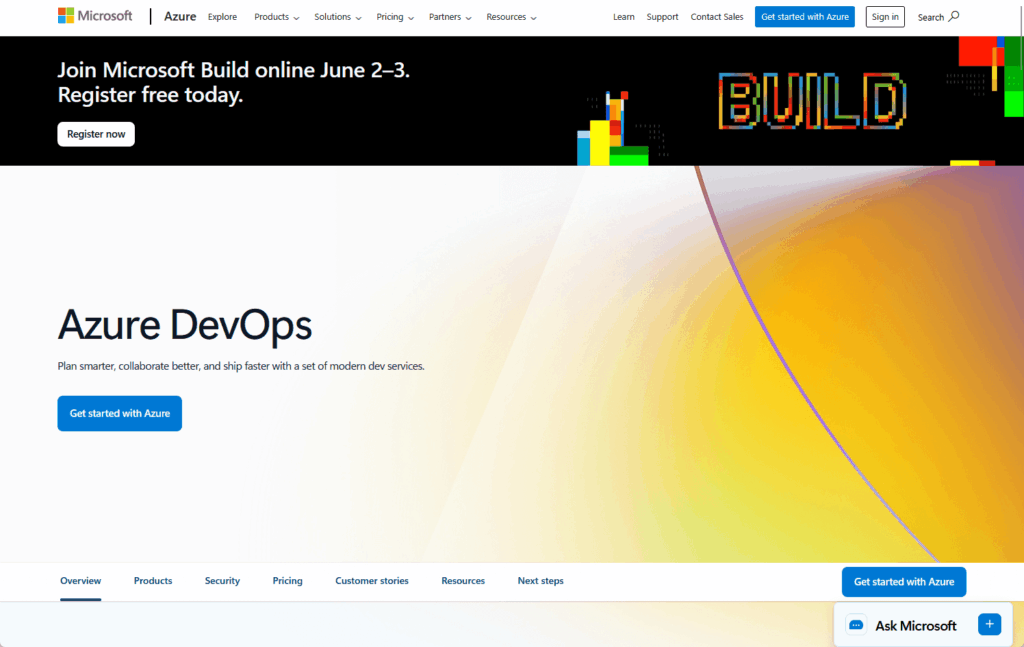Go to the Customer stories tab
Viewport: 1024px width, 647px height.
coord(372,581)
